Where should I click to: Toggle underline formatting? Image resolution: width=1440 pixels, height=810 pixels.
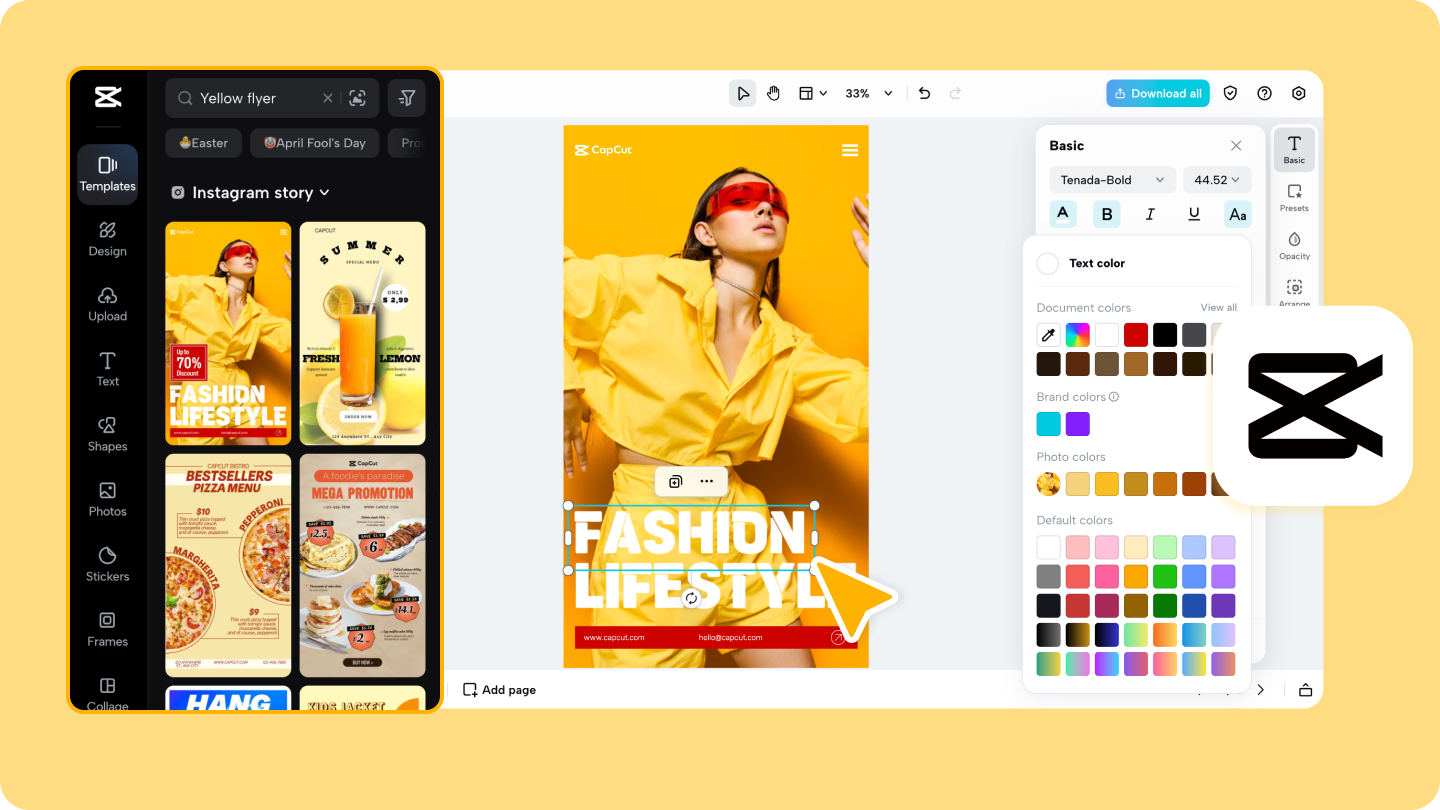(x=1194, y=213)
